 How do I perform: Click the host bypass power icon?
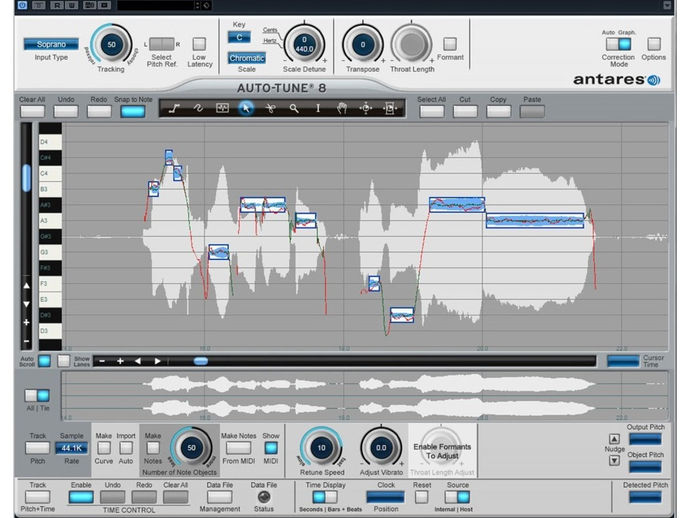[x=22, y=5]
